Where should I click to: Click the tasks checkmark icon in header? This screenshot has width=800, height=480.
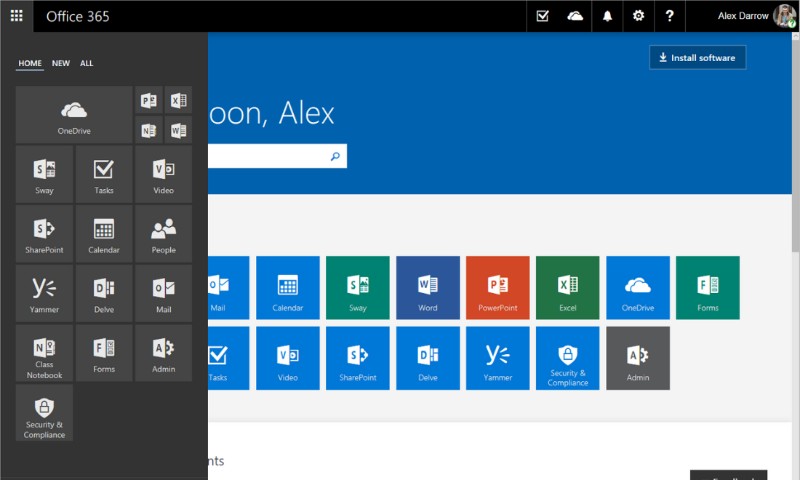[543, 16]
